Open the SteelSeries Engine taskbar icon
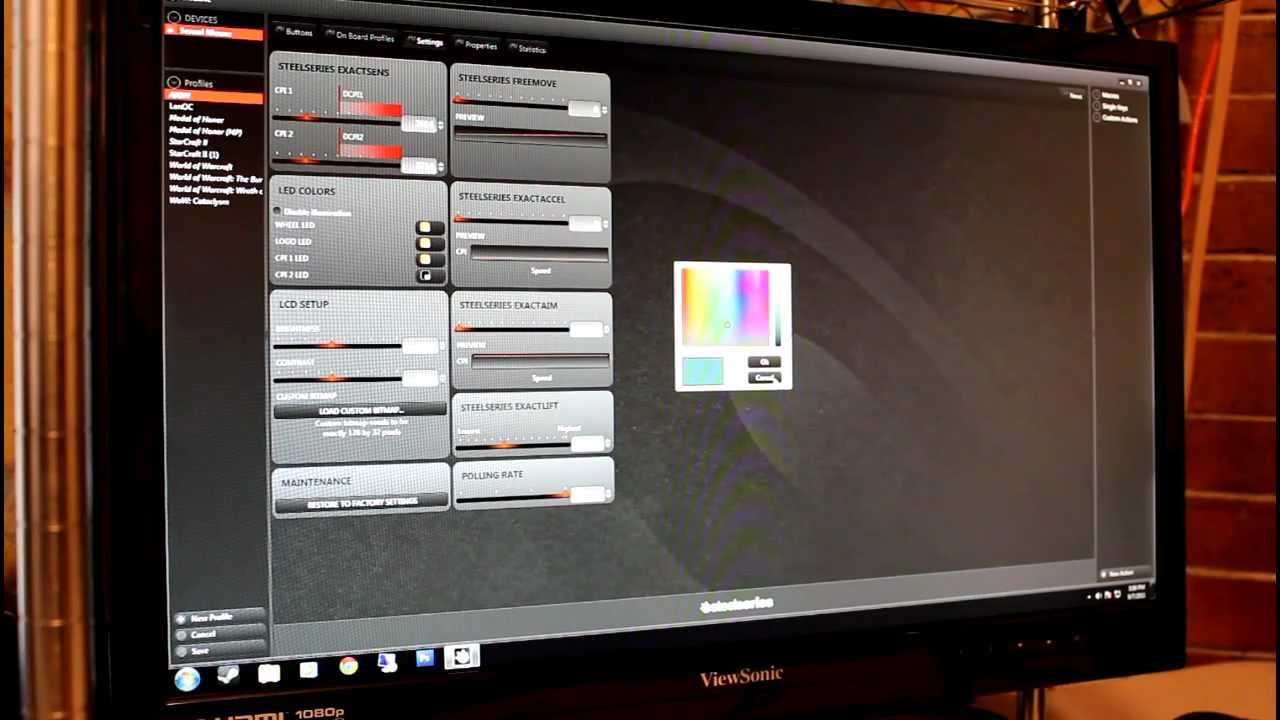Screen dimensions: 1280x720 (x=462, y=657)
